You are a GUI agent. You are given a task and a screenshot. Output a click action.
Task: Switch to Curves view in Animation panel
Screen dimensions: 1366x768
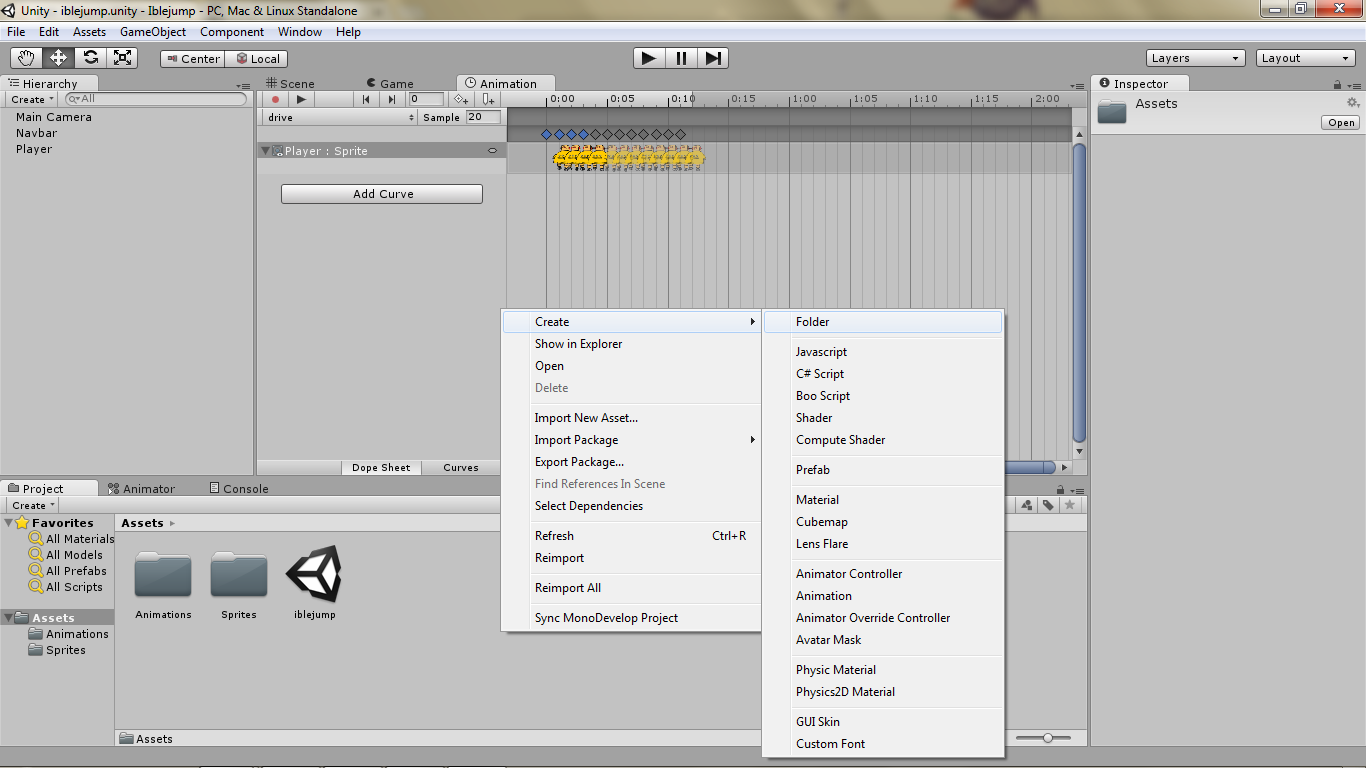(x=461, y=467)
